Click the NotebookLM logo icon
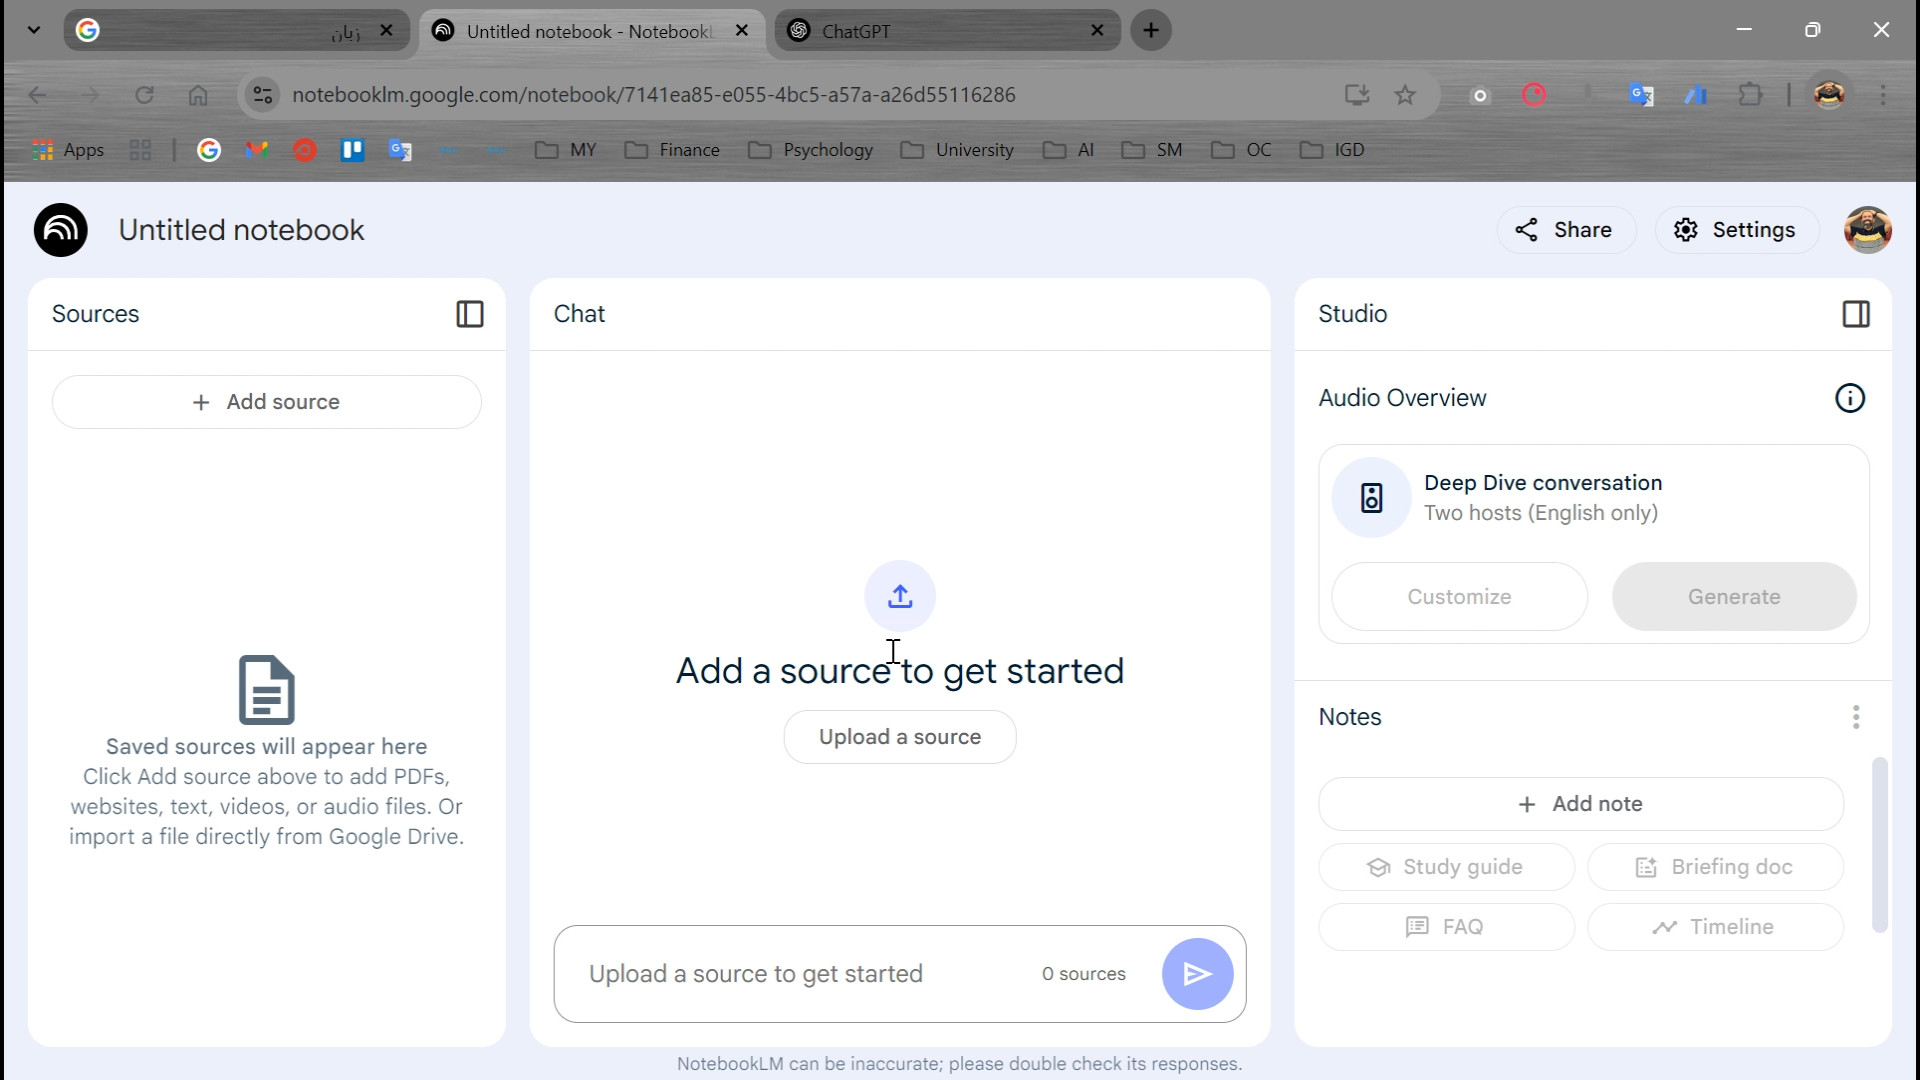The width and height of the screenshot is (1920, 1080). coord(61,230)
